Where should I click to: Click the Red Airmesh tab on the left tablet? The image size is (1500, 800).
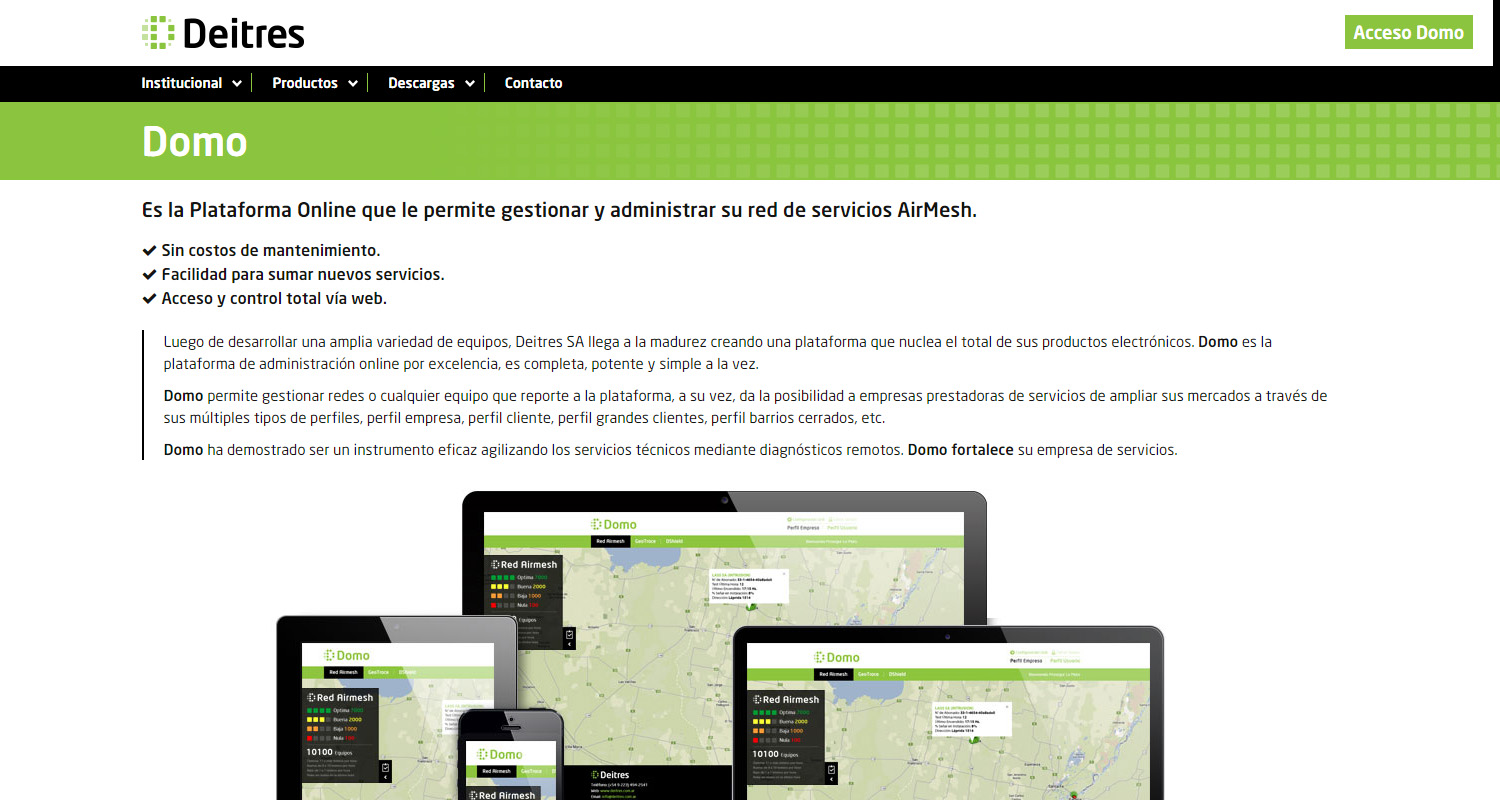coord(342,673)
